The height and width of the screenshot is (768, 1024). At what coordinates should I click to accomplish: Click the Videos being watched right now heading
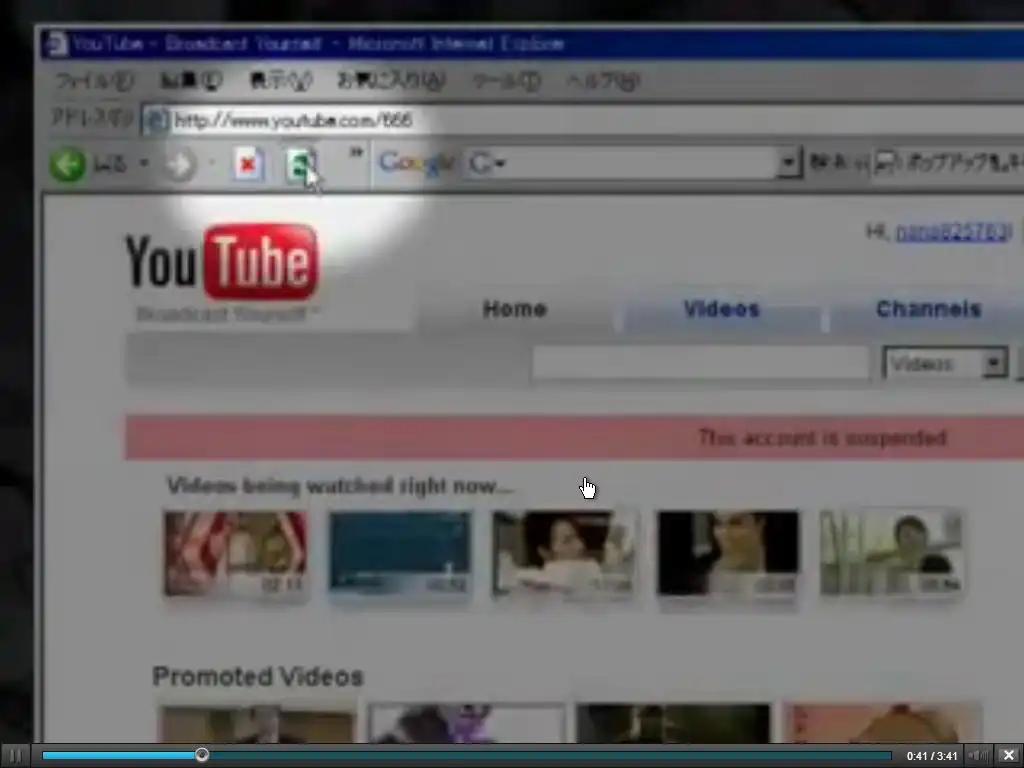tap(340, 486)
